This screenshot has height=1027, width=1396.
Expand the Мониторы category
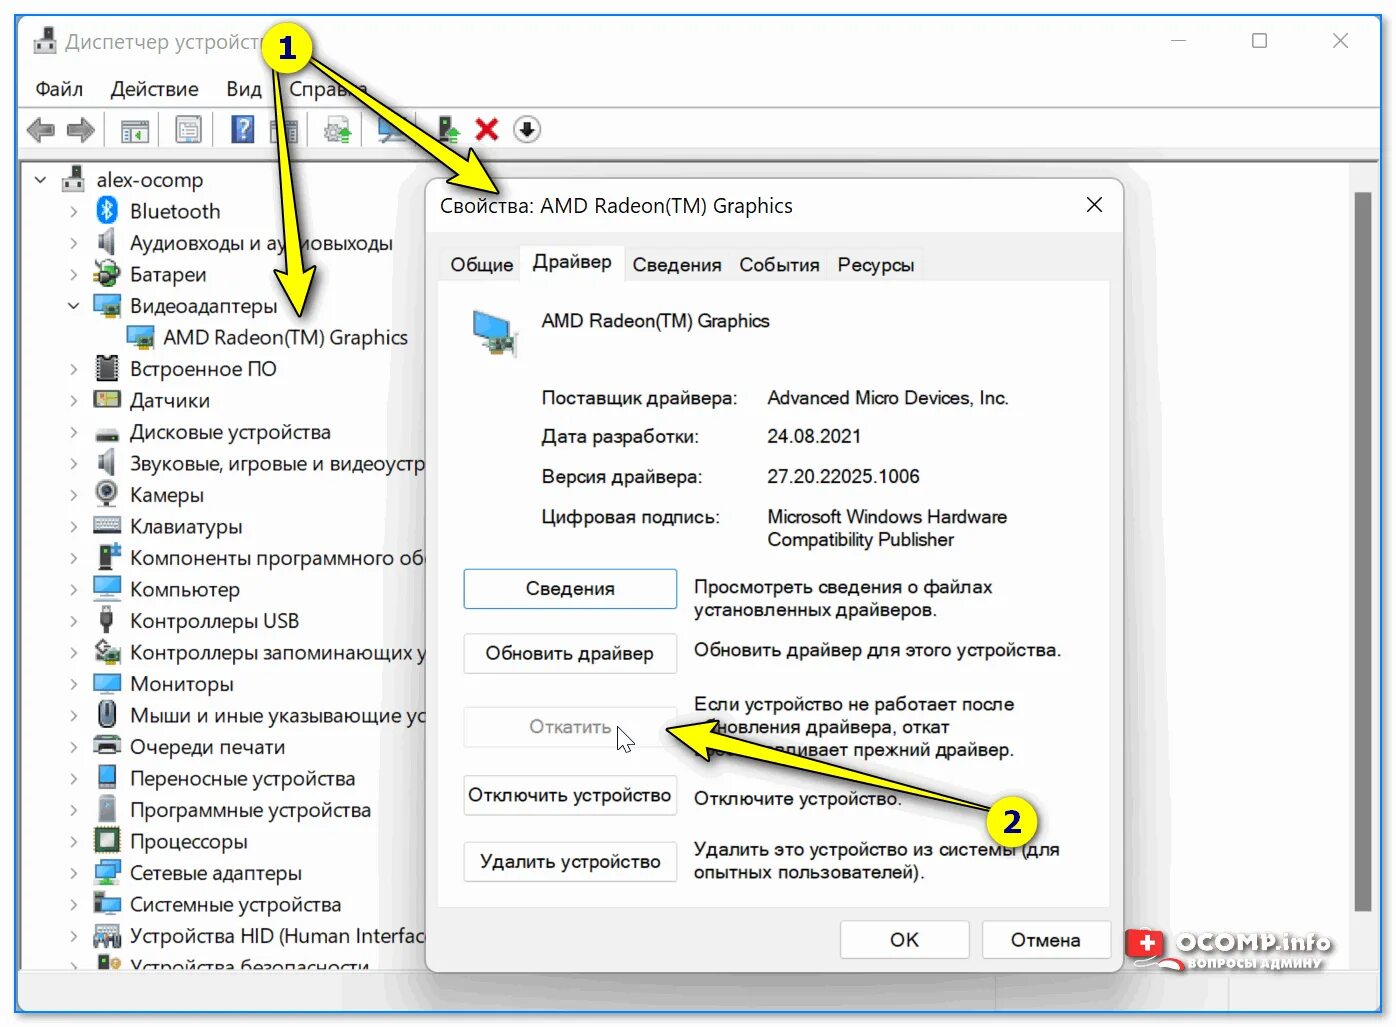[73, 684]
